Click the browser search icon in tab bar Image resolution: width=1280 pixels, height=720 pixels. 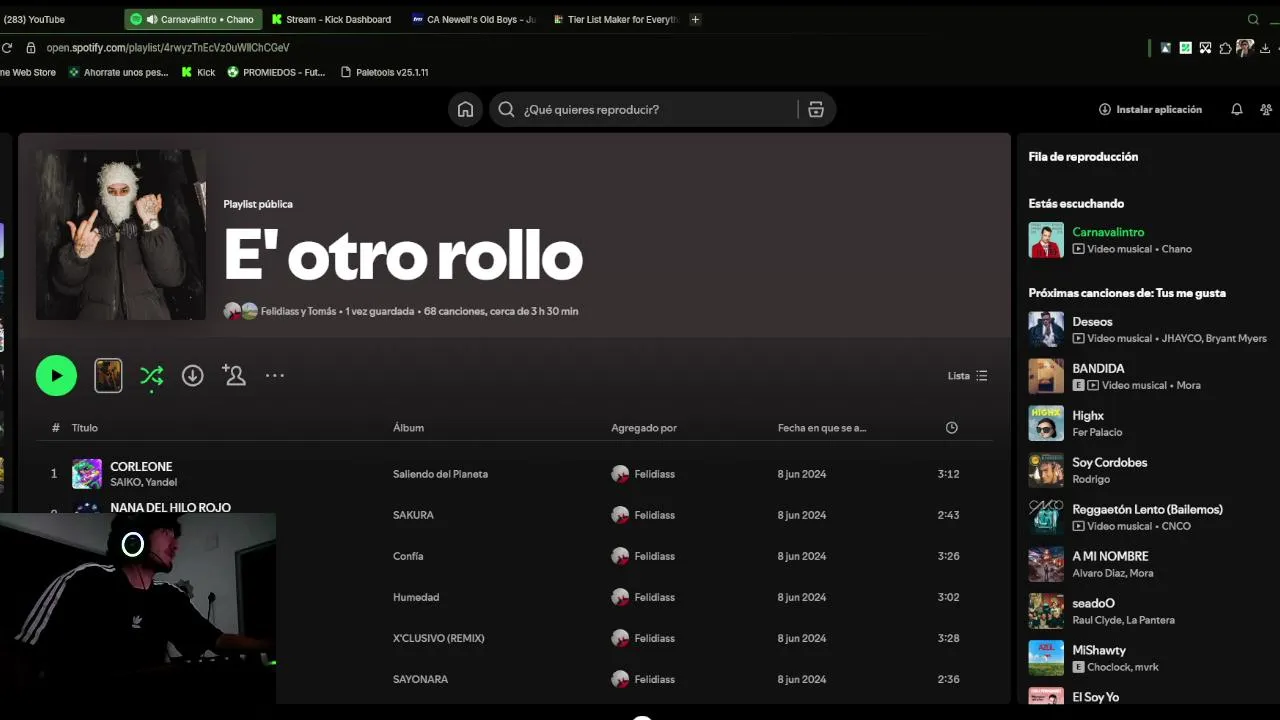(1253, 19)
